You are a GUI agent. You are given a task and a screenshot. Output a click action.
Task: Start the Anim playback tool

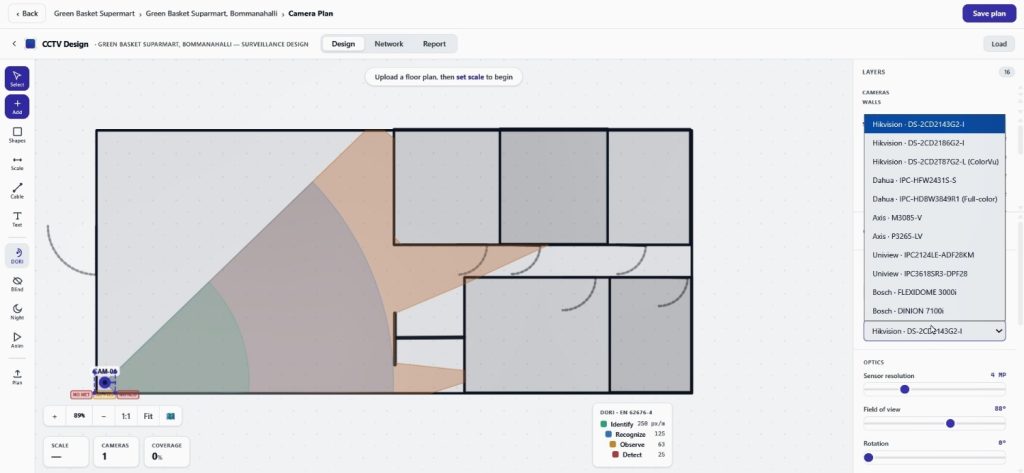point(17,340)
